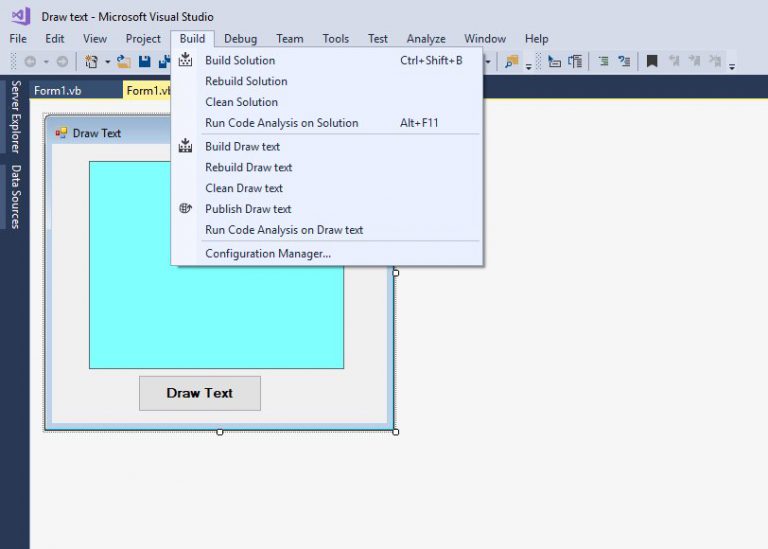
Task: Open the New Project dropdown arrow
Action: (107, 62)
